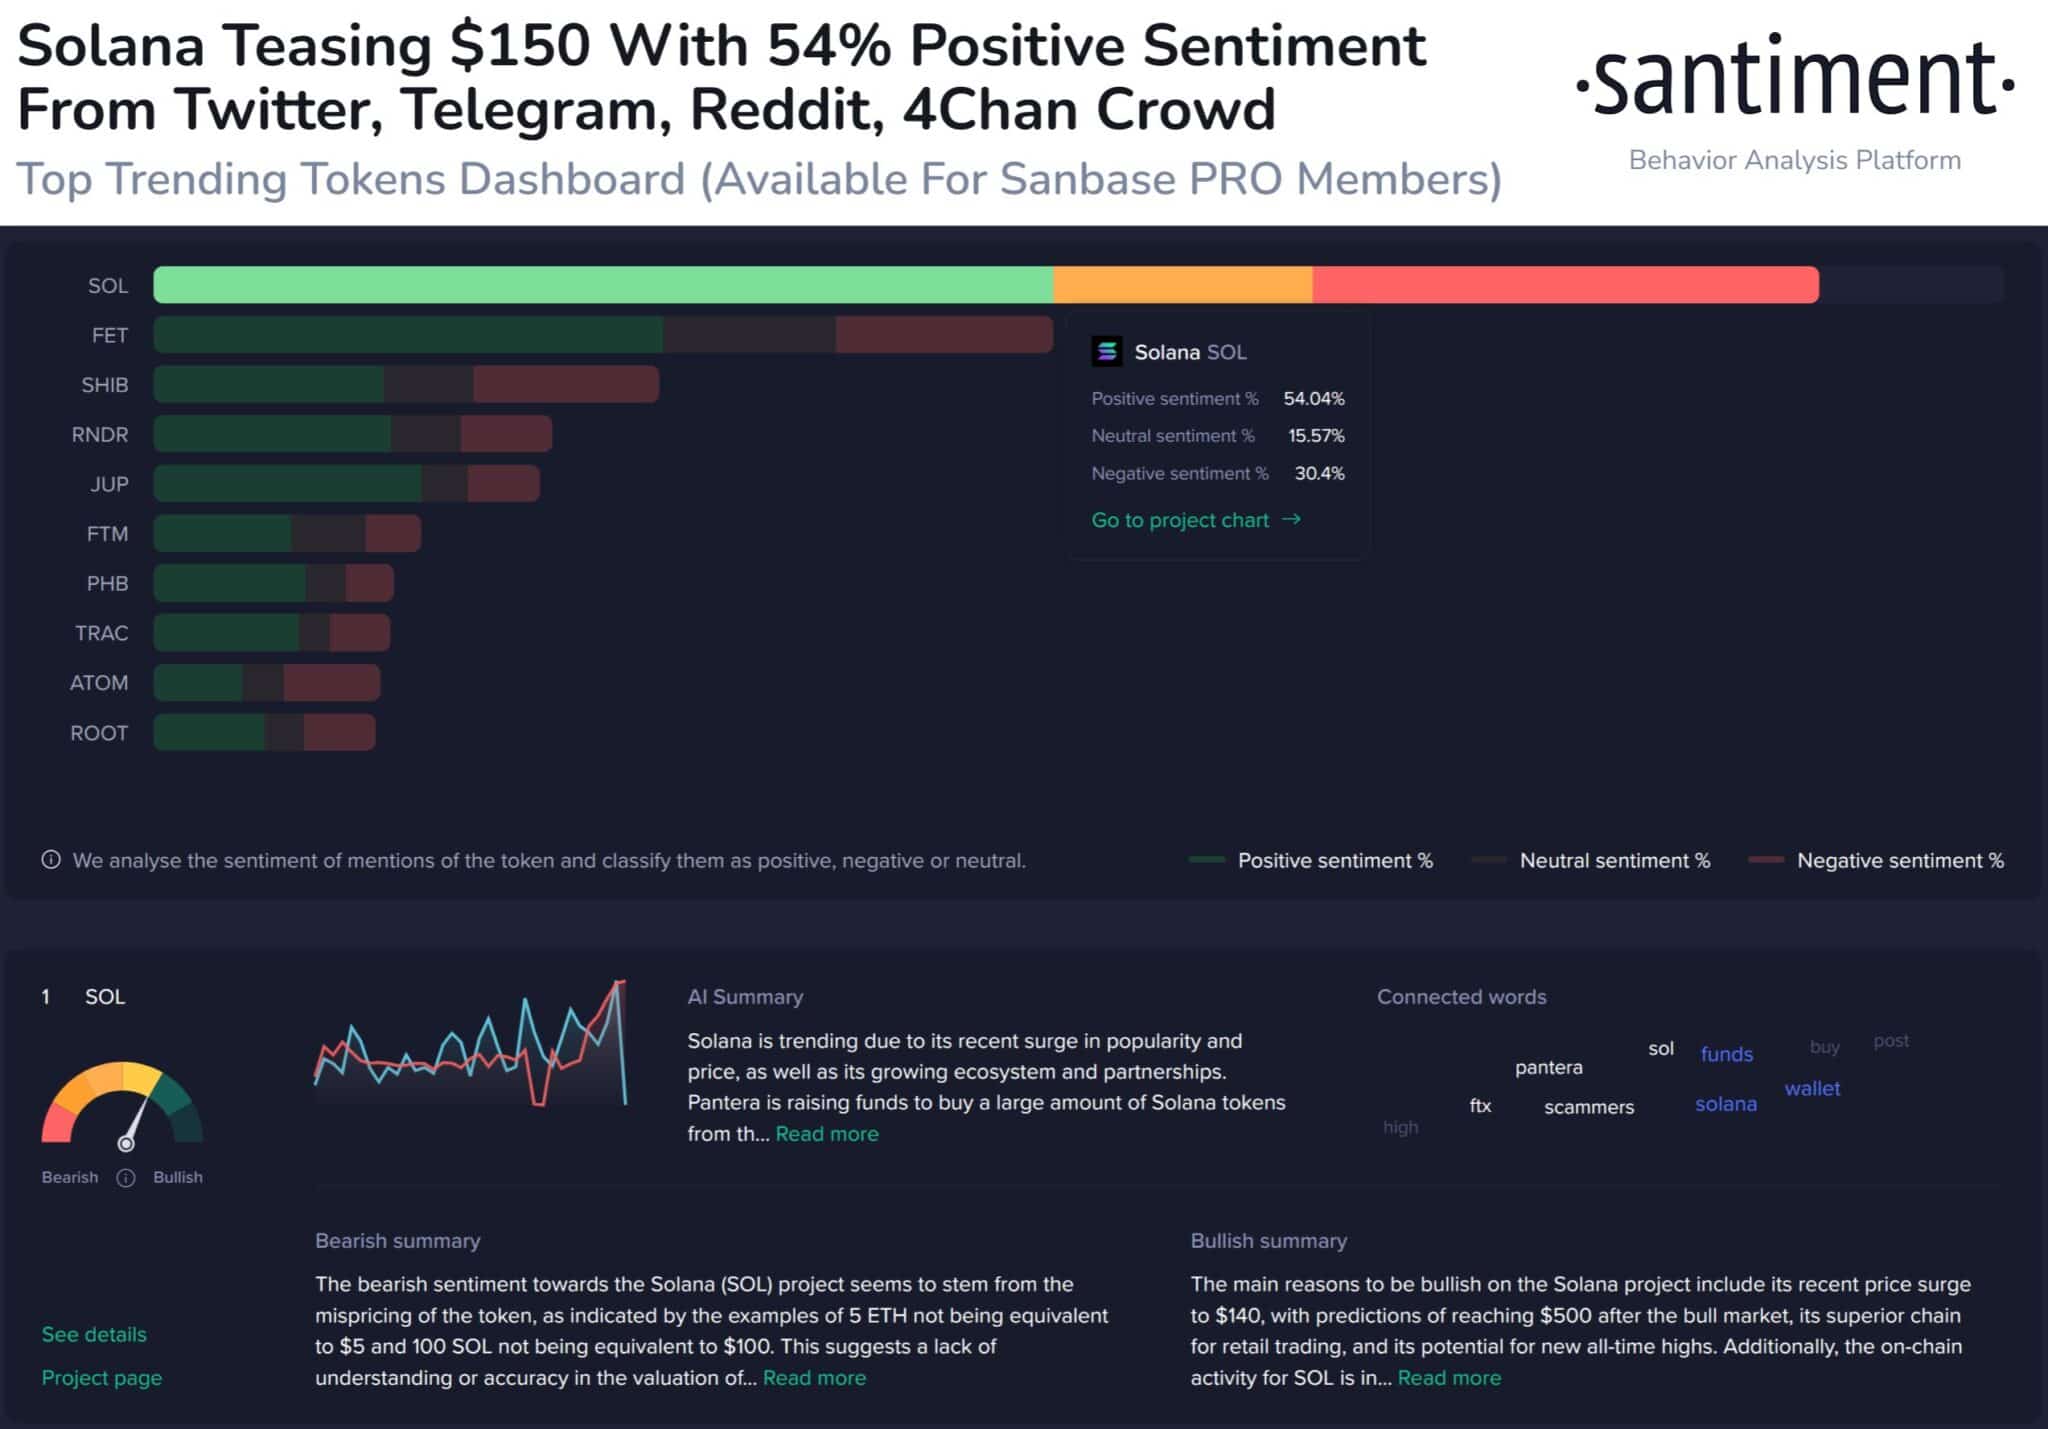
Task: Open the Go to project chart link
Action: [1179, 520]
